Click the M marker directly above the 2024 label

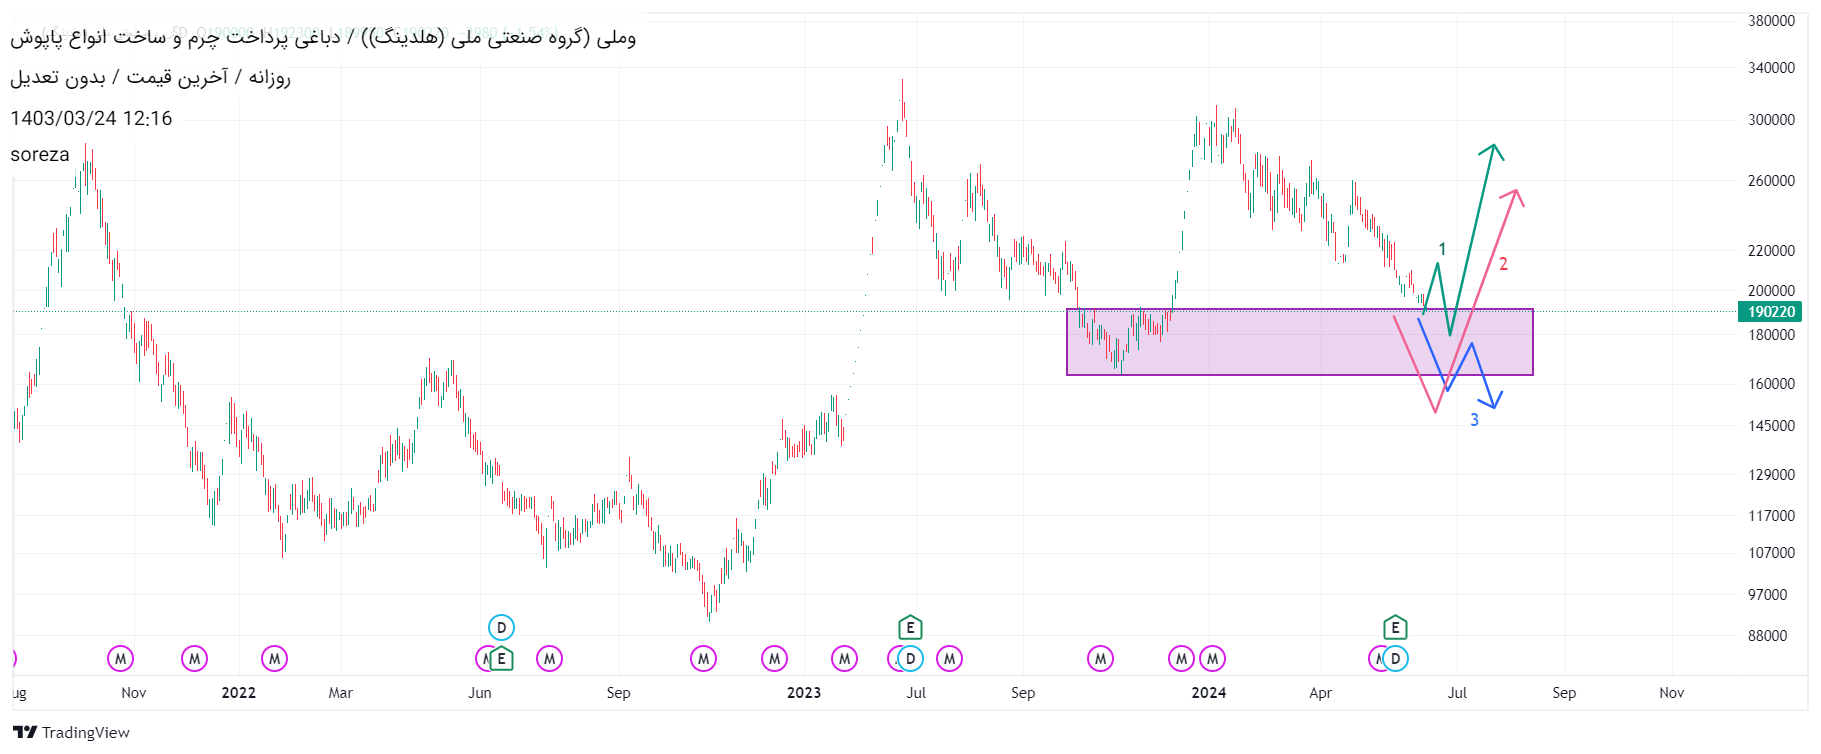[1212, 658]
